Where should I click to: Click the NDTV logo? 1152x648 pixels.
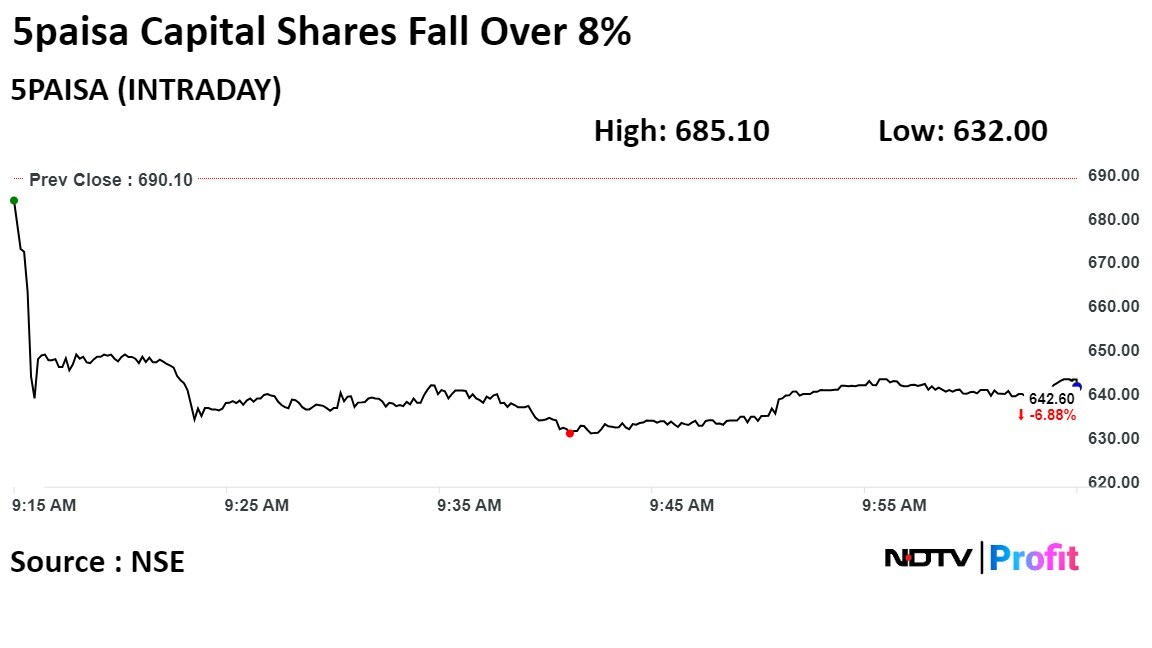tap(927, 558)
